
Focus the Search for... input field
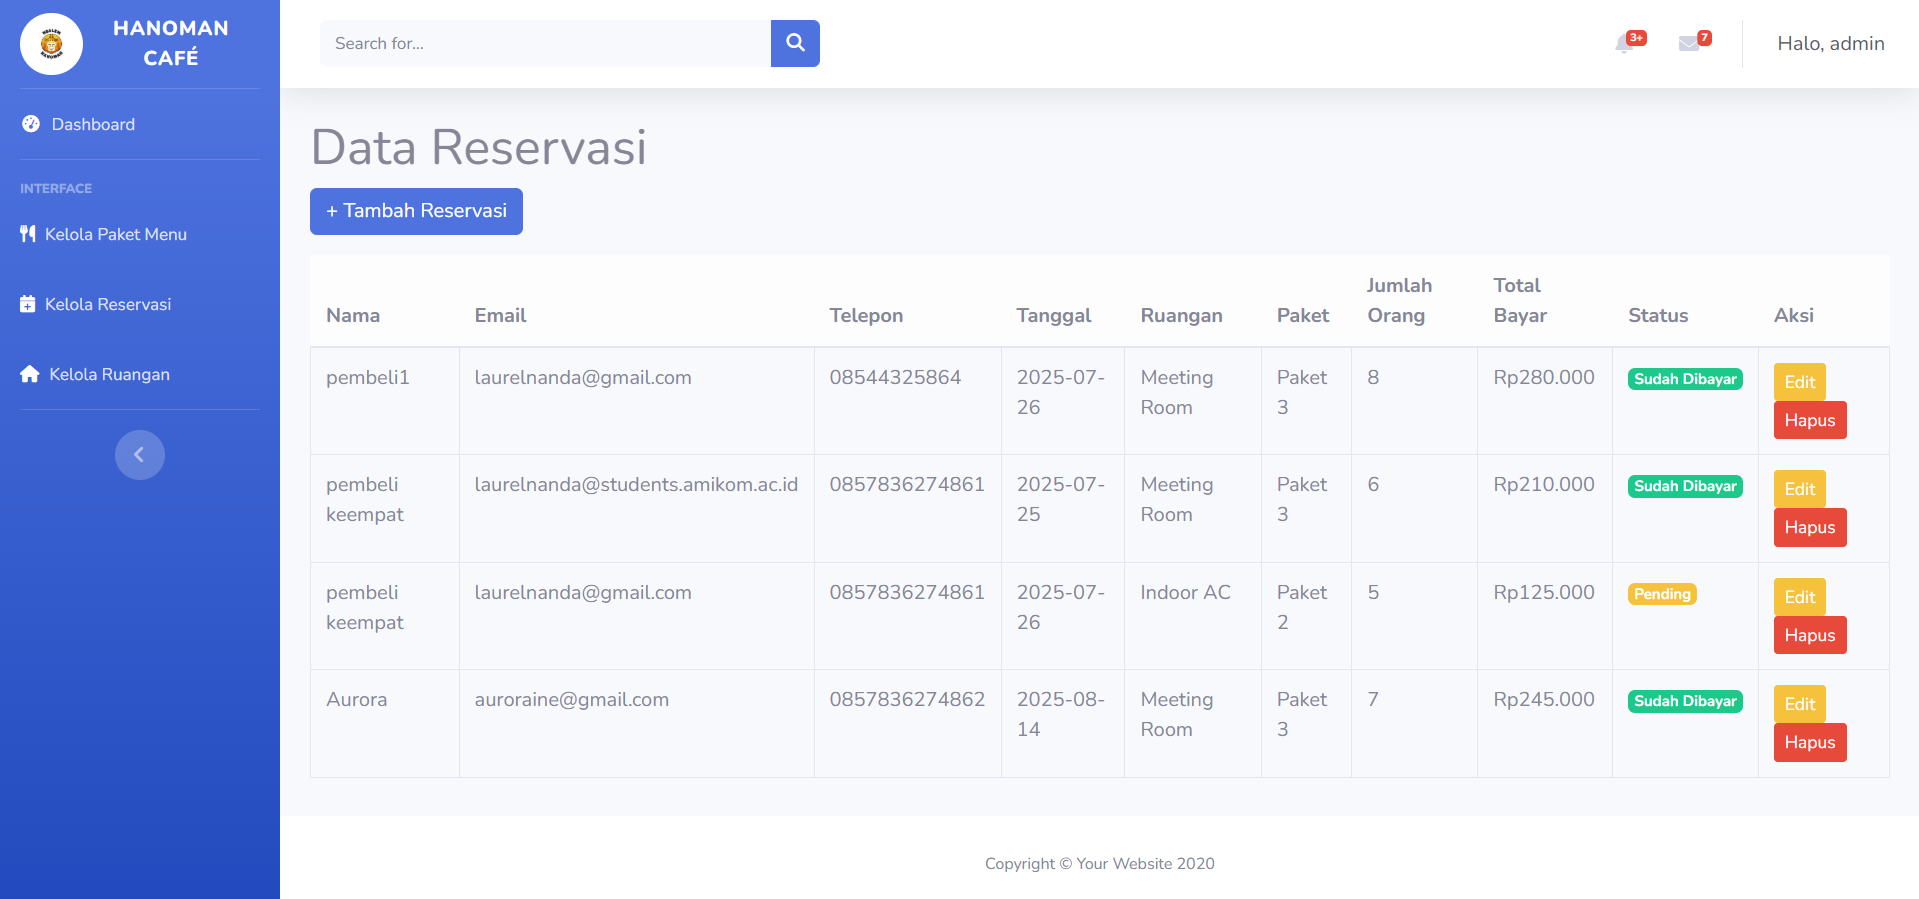pos(545,43)
